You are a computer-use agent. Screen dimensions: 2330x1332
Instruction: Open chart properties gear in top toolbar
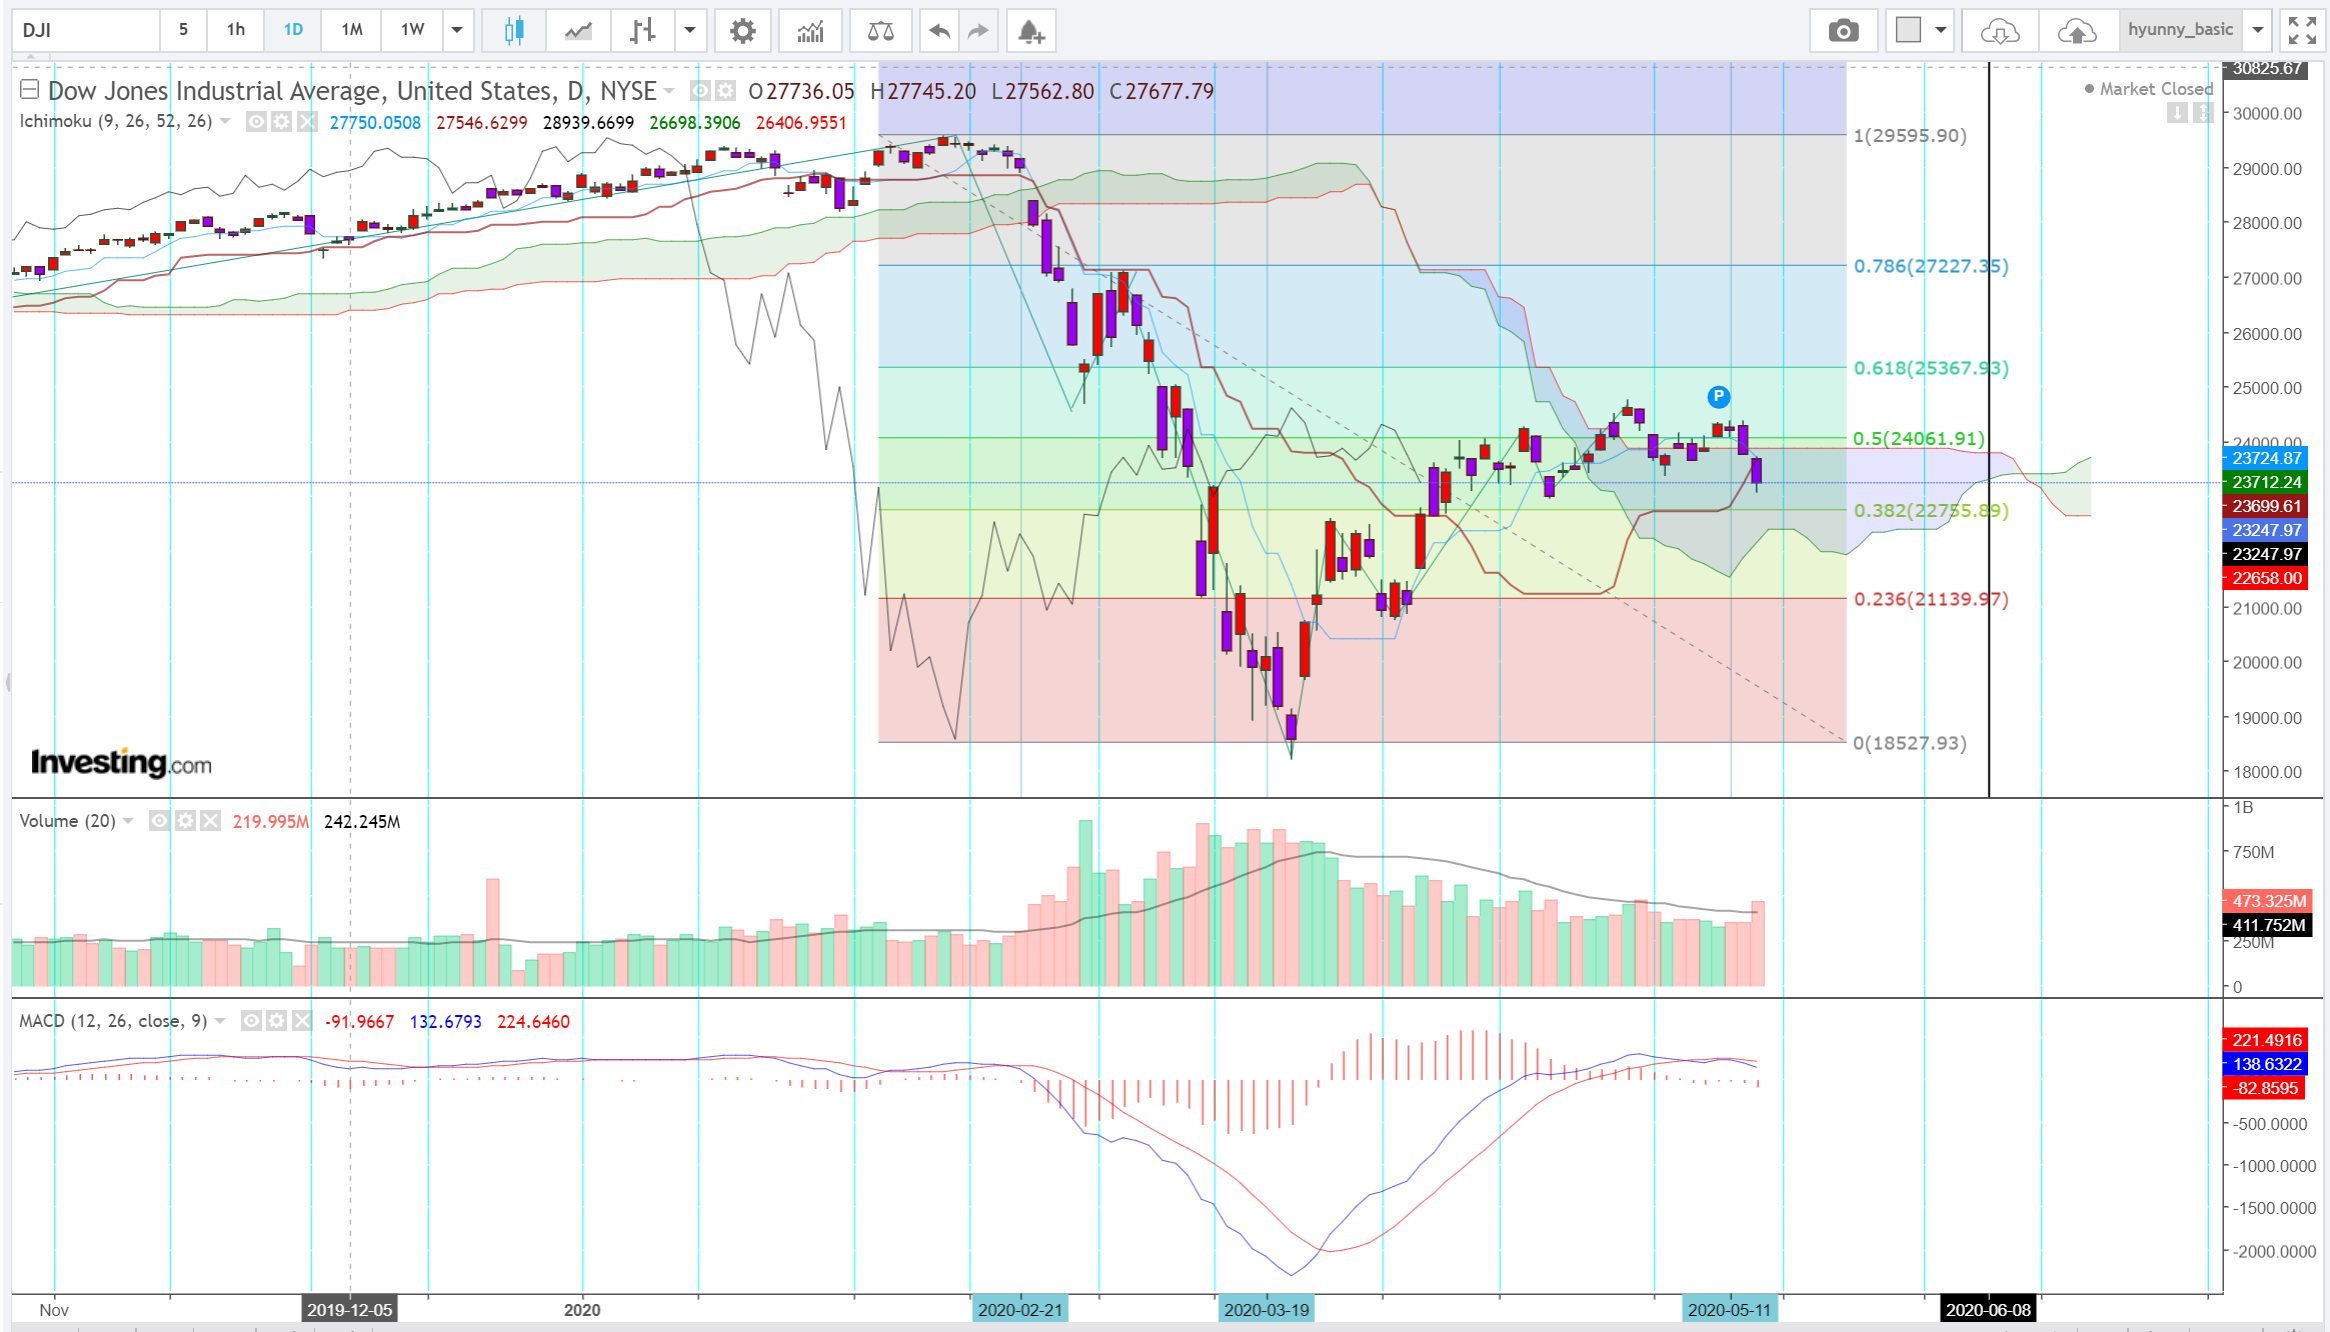pos(742,30)
